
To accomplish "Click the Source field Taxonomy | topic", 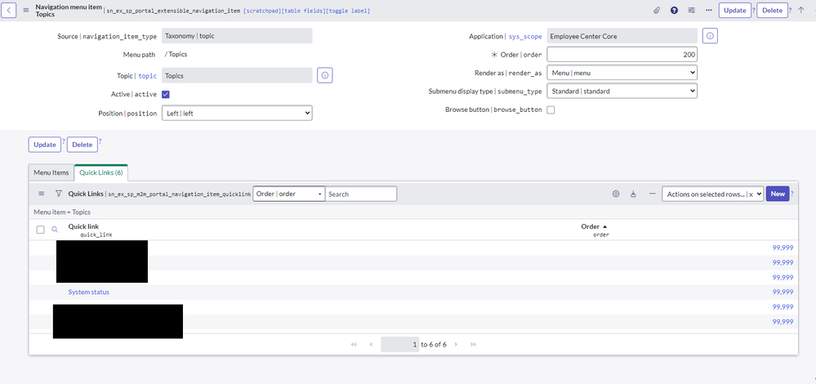I will 237,36.
